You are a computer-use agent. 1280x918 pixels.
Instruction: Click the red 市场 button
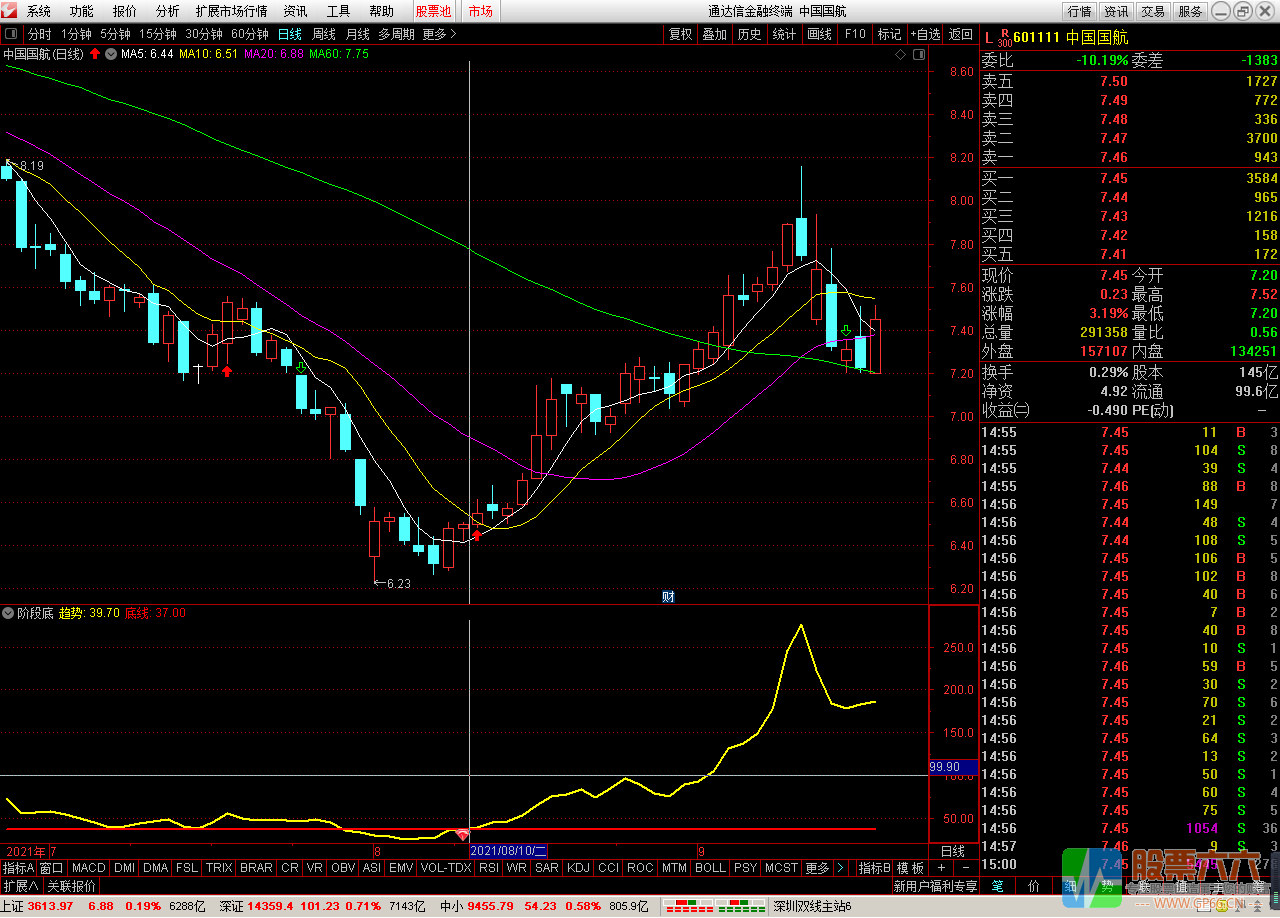coord(481,11)
